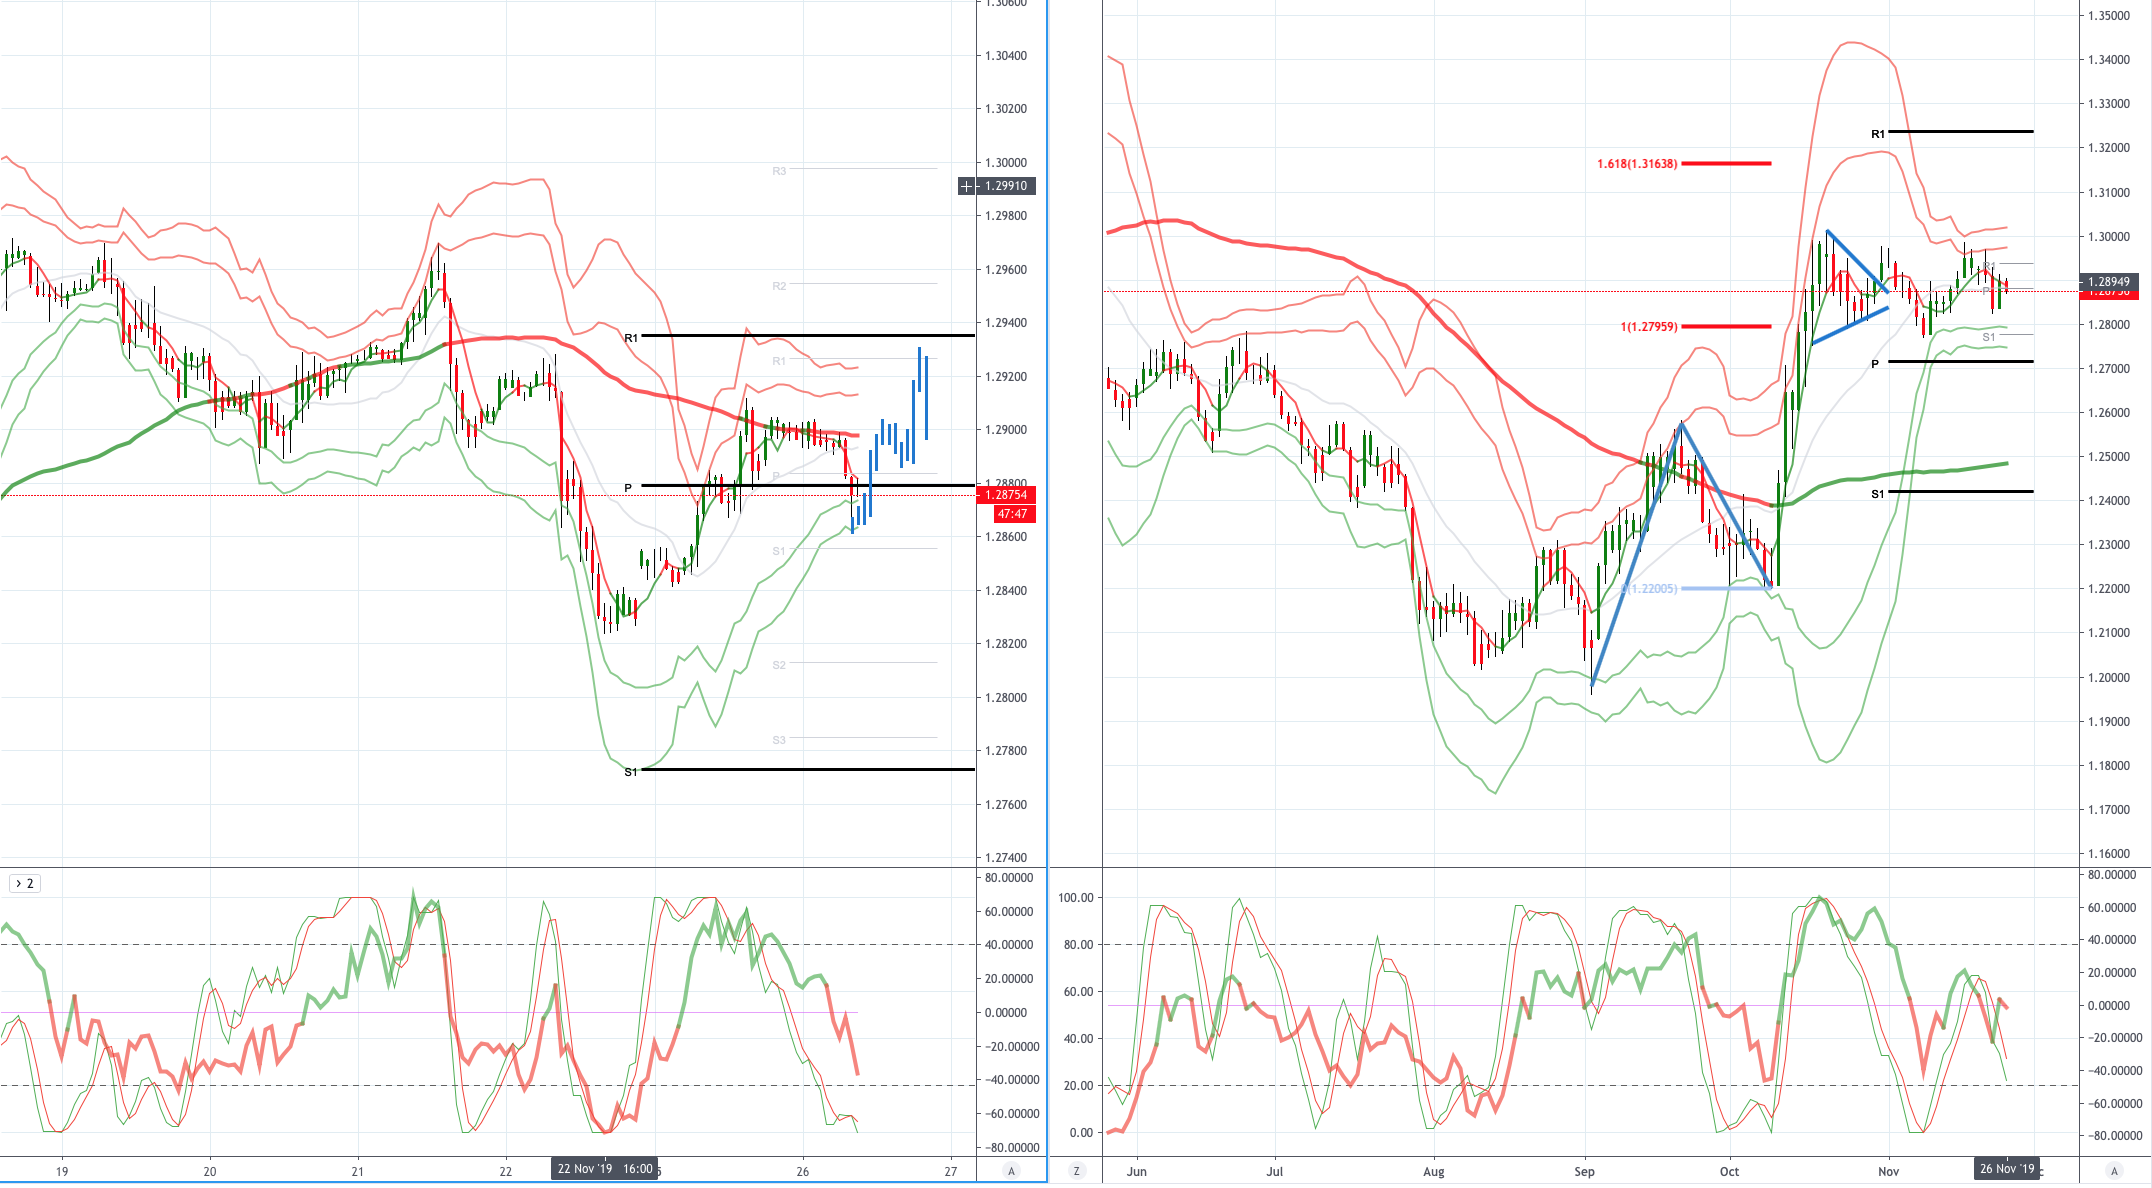Click the bold black P pivot label in hourly chart
Image resolution: width=2152 pixels, height=1188 pixels.
pyautogui.click(x=628, y=488)
